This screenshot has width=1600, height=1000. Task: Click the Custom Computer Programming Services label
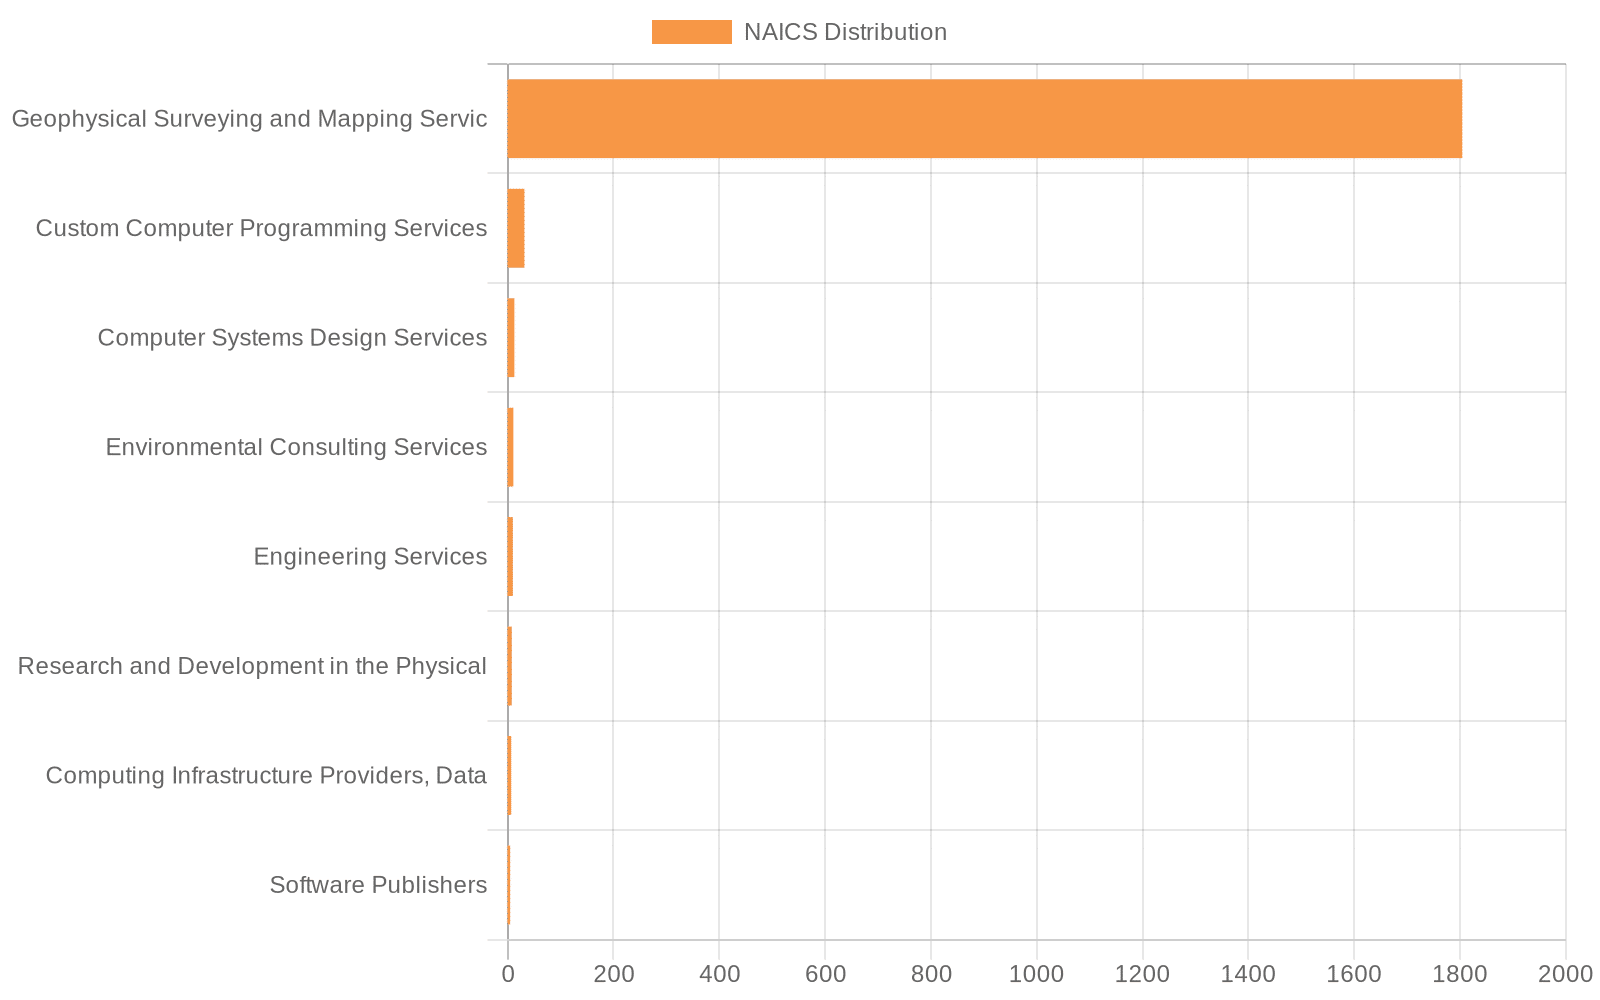[261, 228]
